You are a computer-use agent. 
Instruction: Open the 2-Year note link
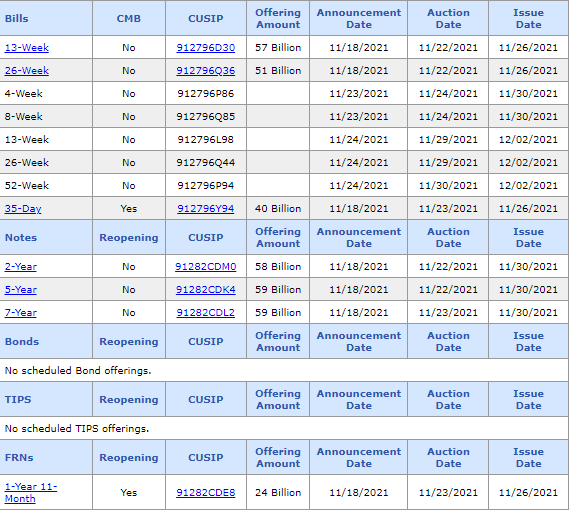21,267
